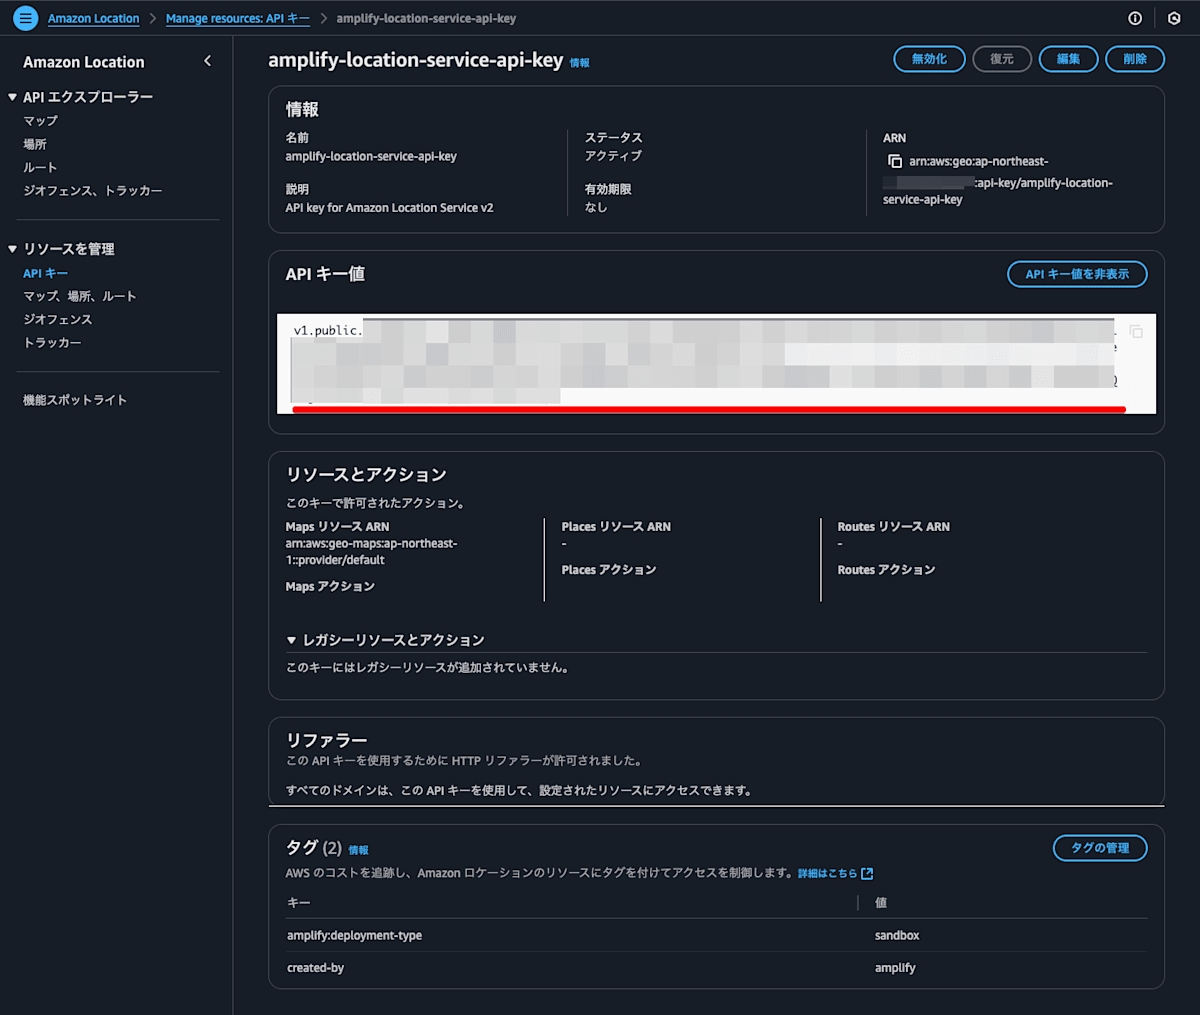Click the hexagon settings icon at top right

(x=1174, y=18)
